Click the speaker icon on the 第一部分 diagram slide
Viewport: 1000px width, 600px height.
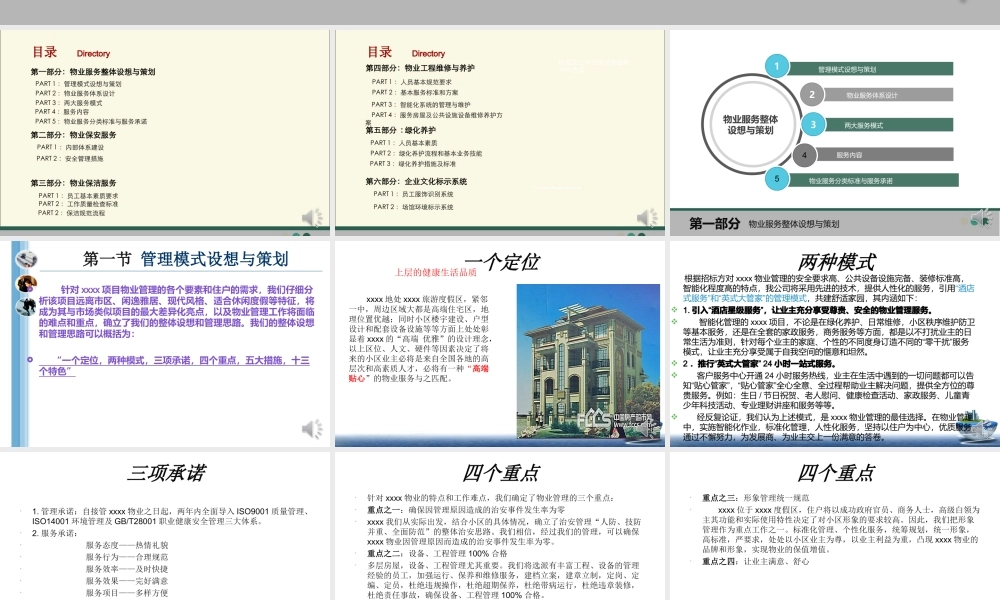pyautogui.click(x=981, y=218)
